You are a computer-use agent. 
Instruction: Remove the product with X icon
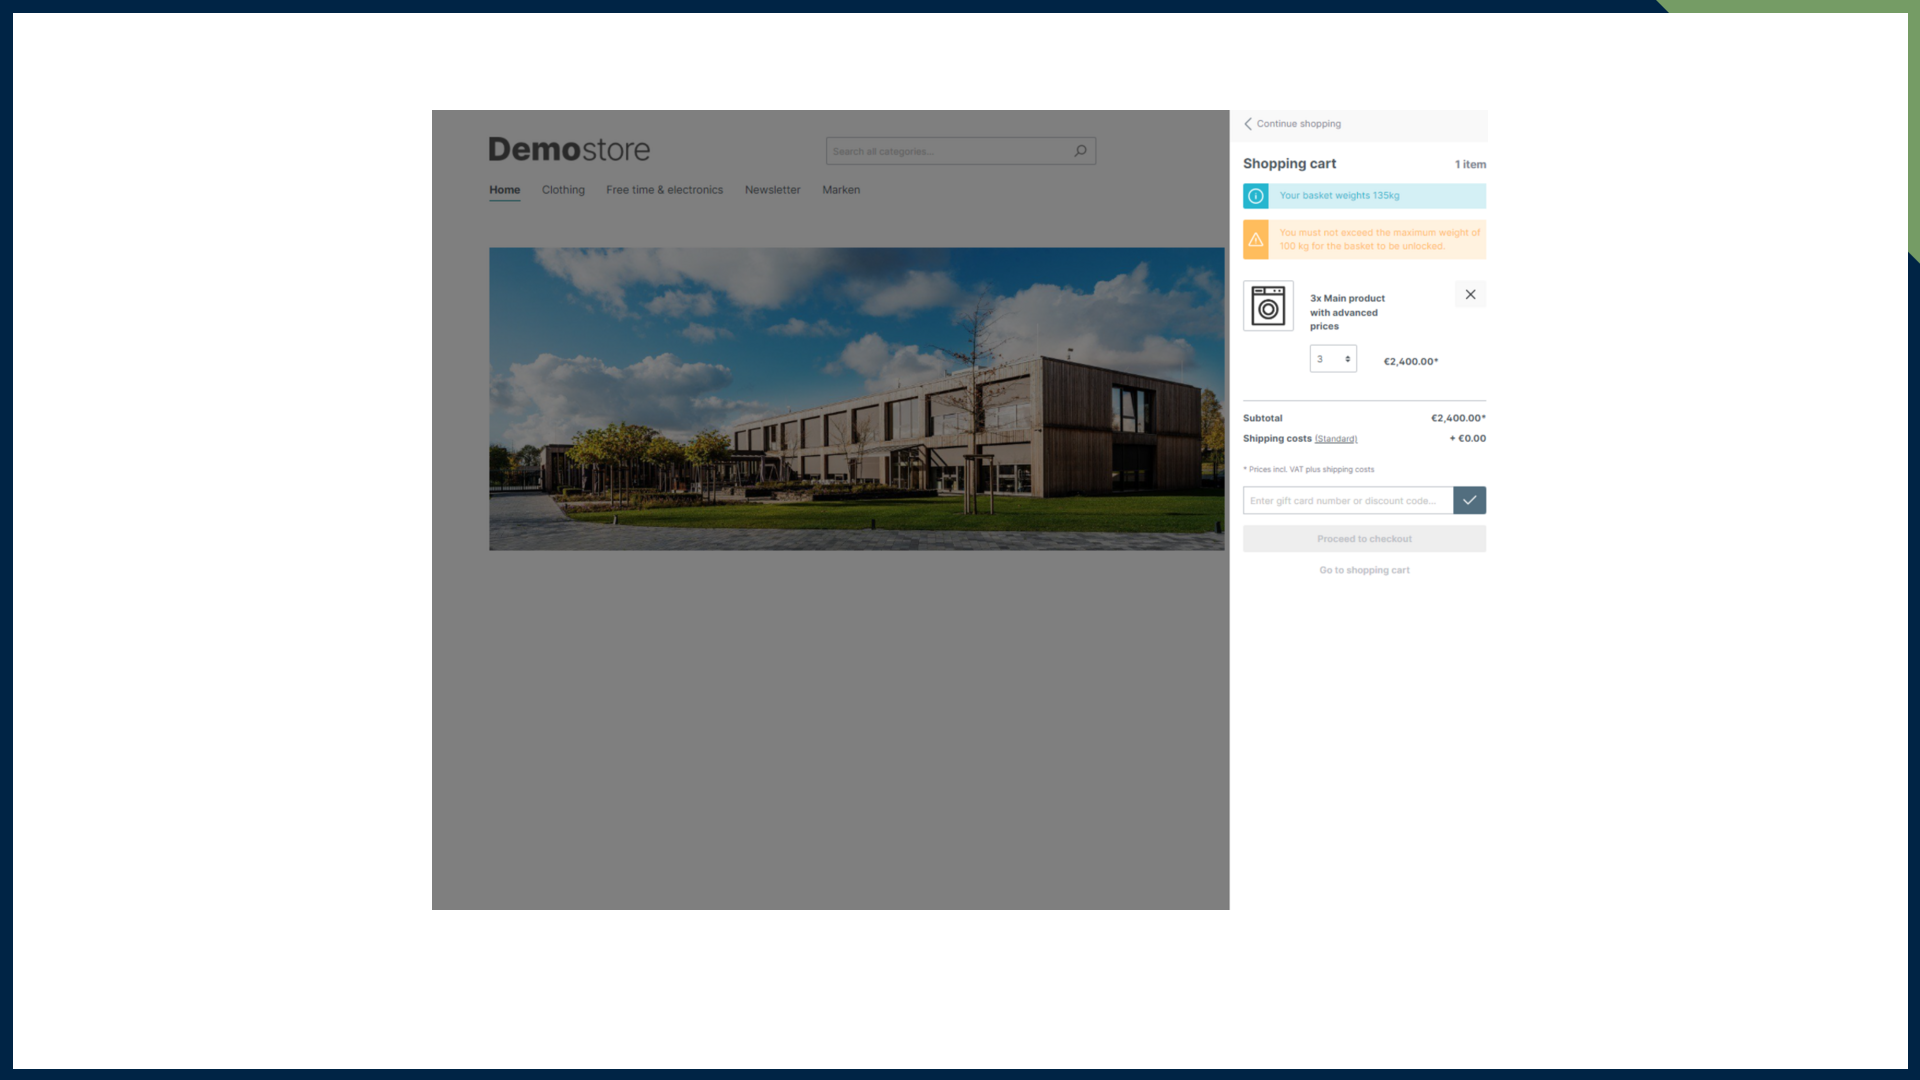point(1470,294)
